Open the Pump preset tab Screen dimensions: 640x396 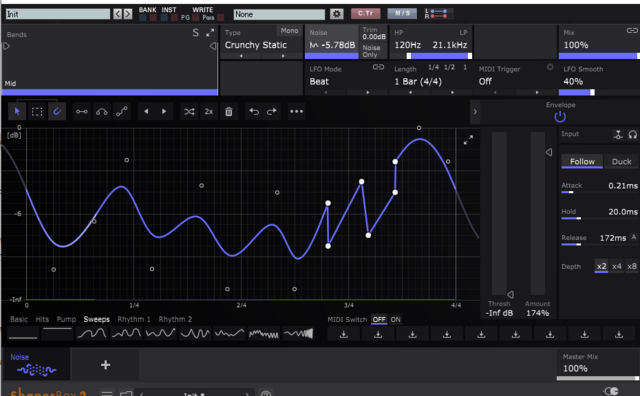coord(66,319)
